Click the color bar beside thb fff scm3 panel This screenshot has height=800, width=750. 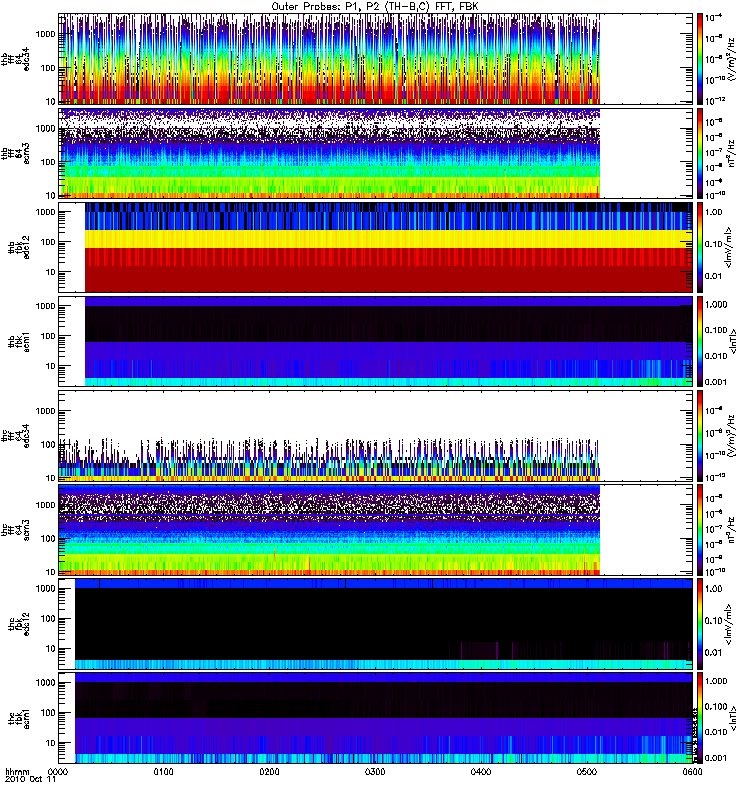700,153
